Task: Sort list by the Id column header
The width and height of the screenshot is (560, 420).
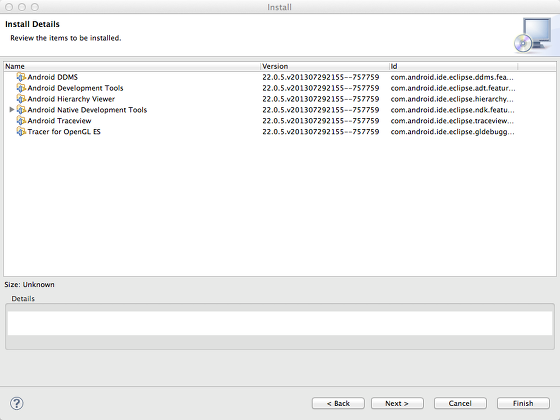Action: [453, 66]
